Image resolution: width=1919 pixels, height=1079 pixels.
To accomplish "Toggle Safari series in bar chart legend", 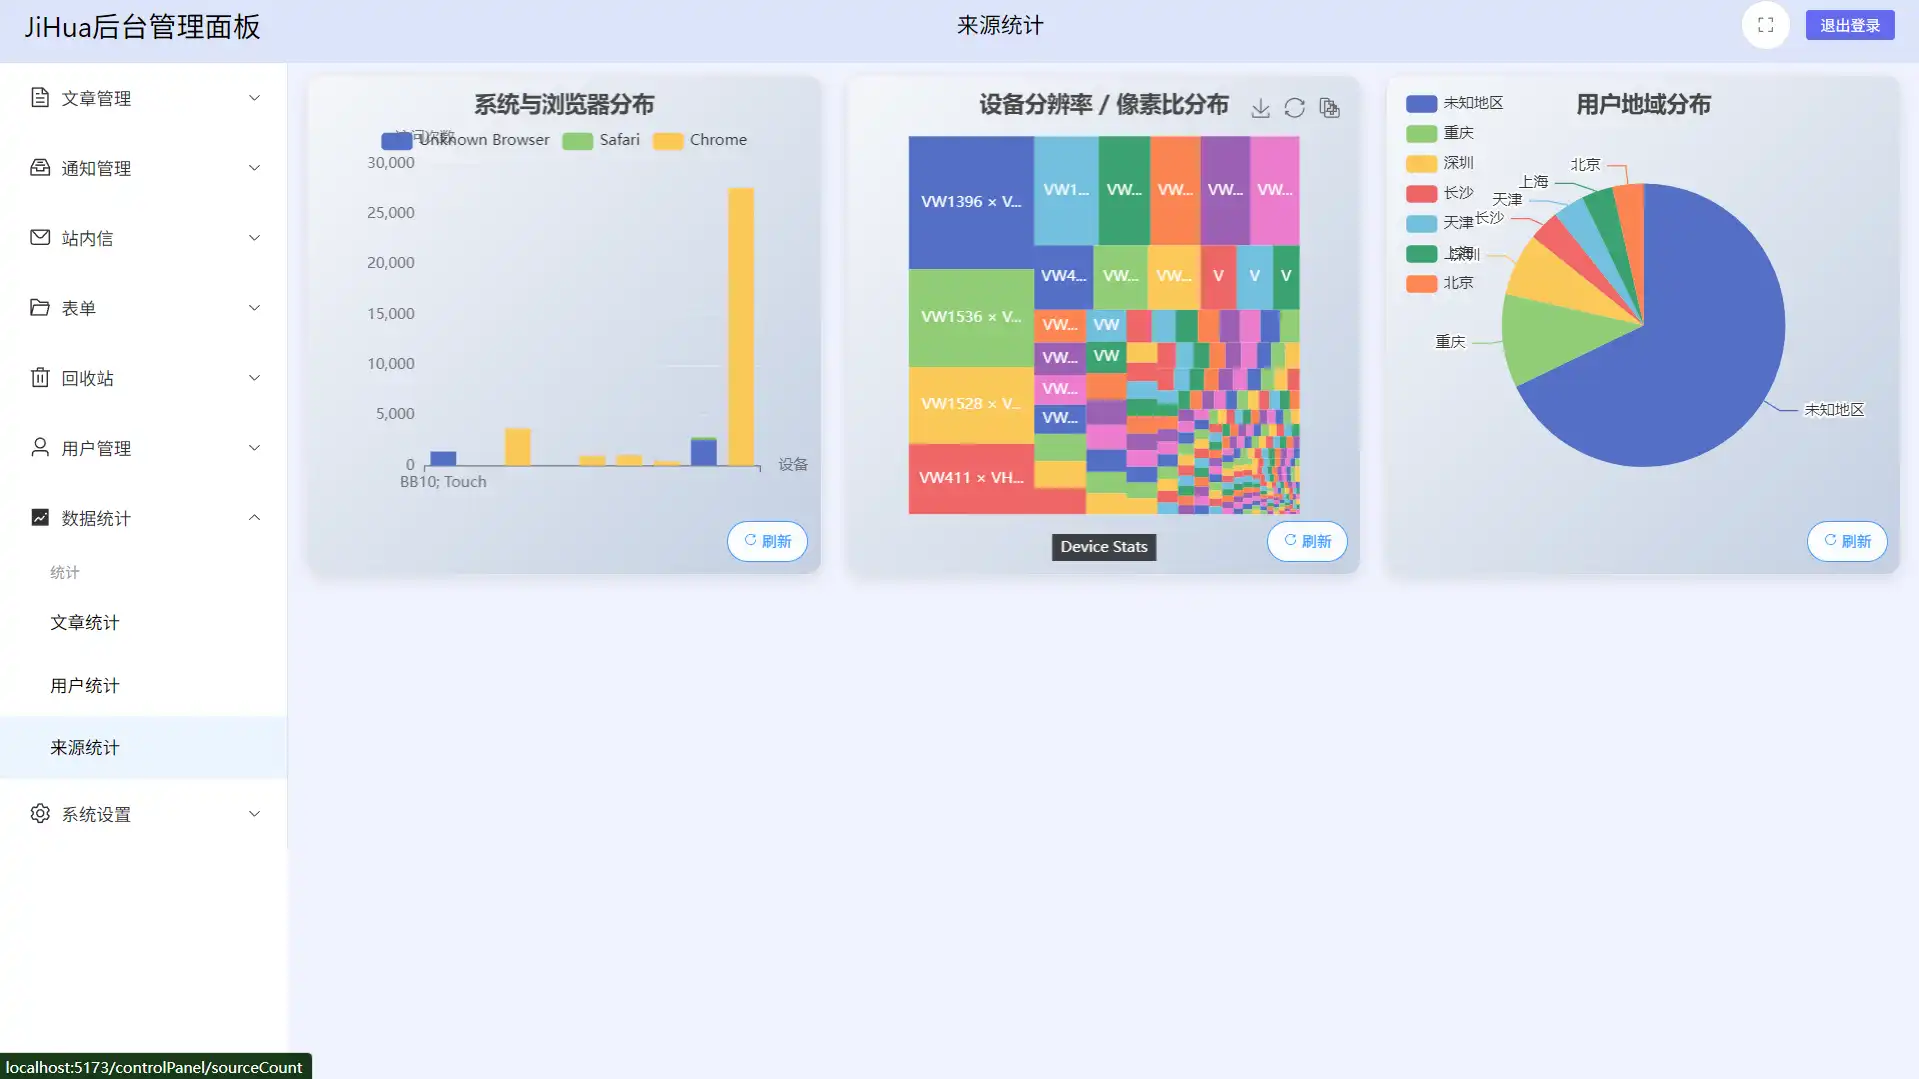I will 601,140.
